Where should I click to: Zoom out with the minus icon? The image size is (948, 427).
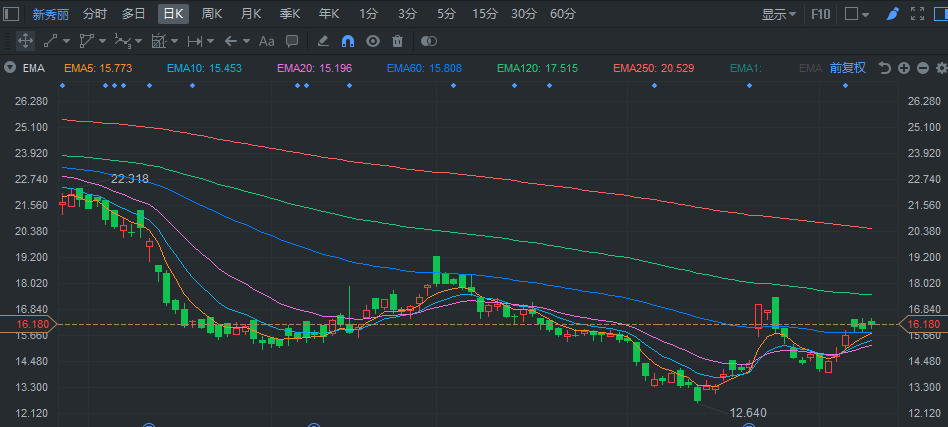(x=923, y=68)
